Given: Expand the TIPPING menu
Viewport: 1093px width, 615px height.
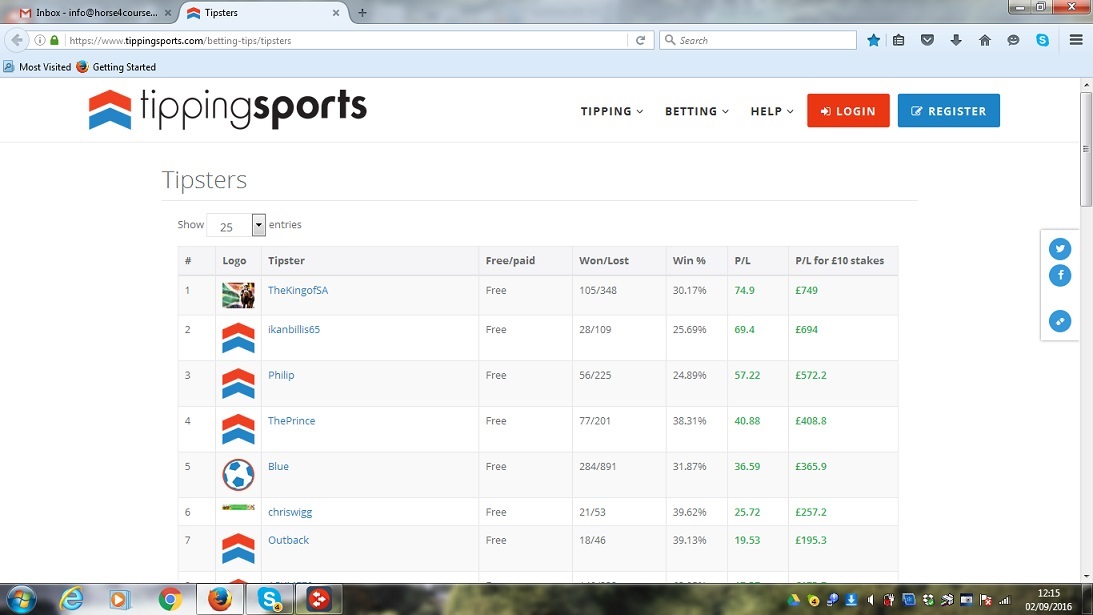Looking at the screenshot, I should click(611, 111).
